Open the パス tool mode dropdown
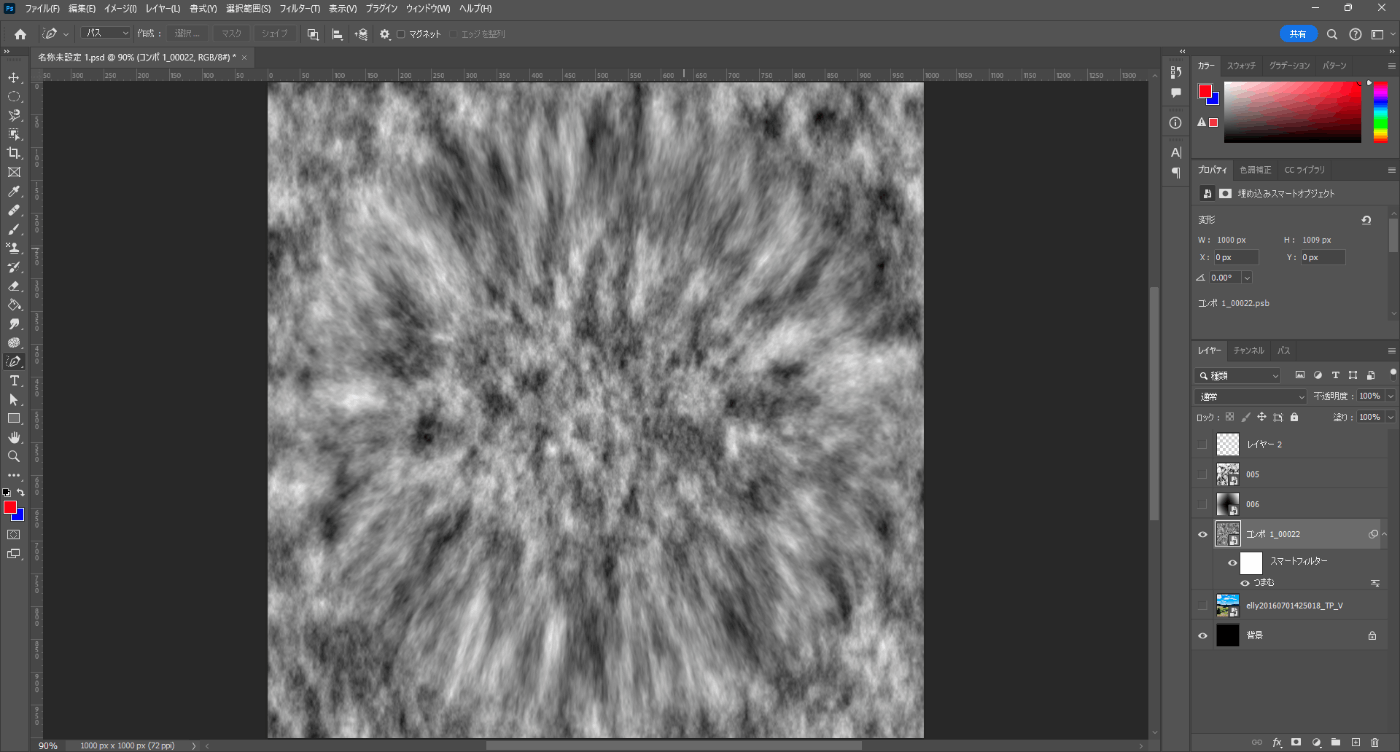 (106, 33)
